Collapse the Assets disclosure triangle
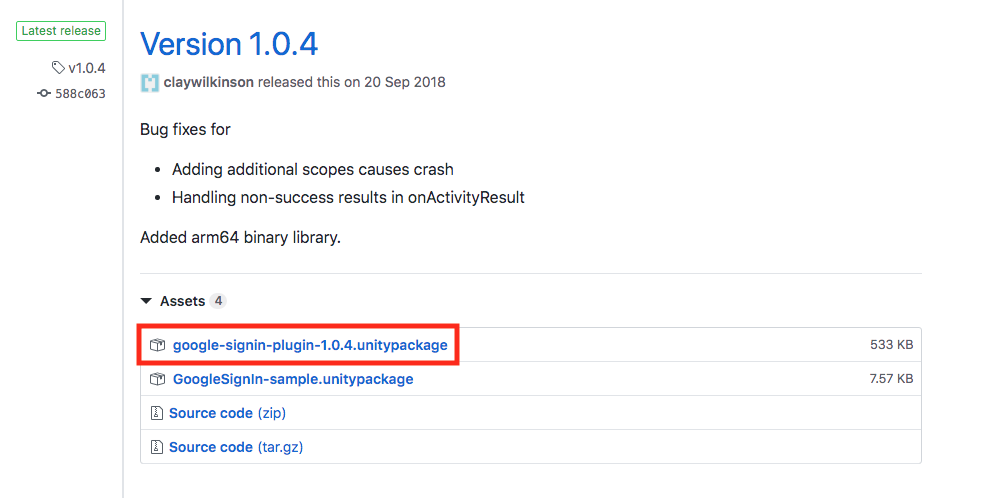983x498 pixels. [146, 301]
